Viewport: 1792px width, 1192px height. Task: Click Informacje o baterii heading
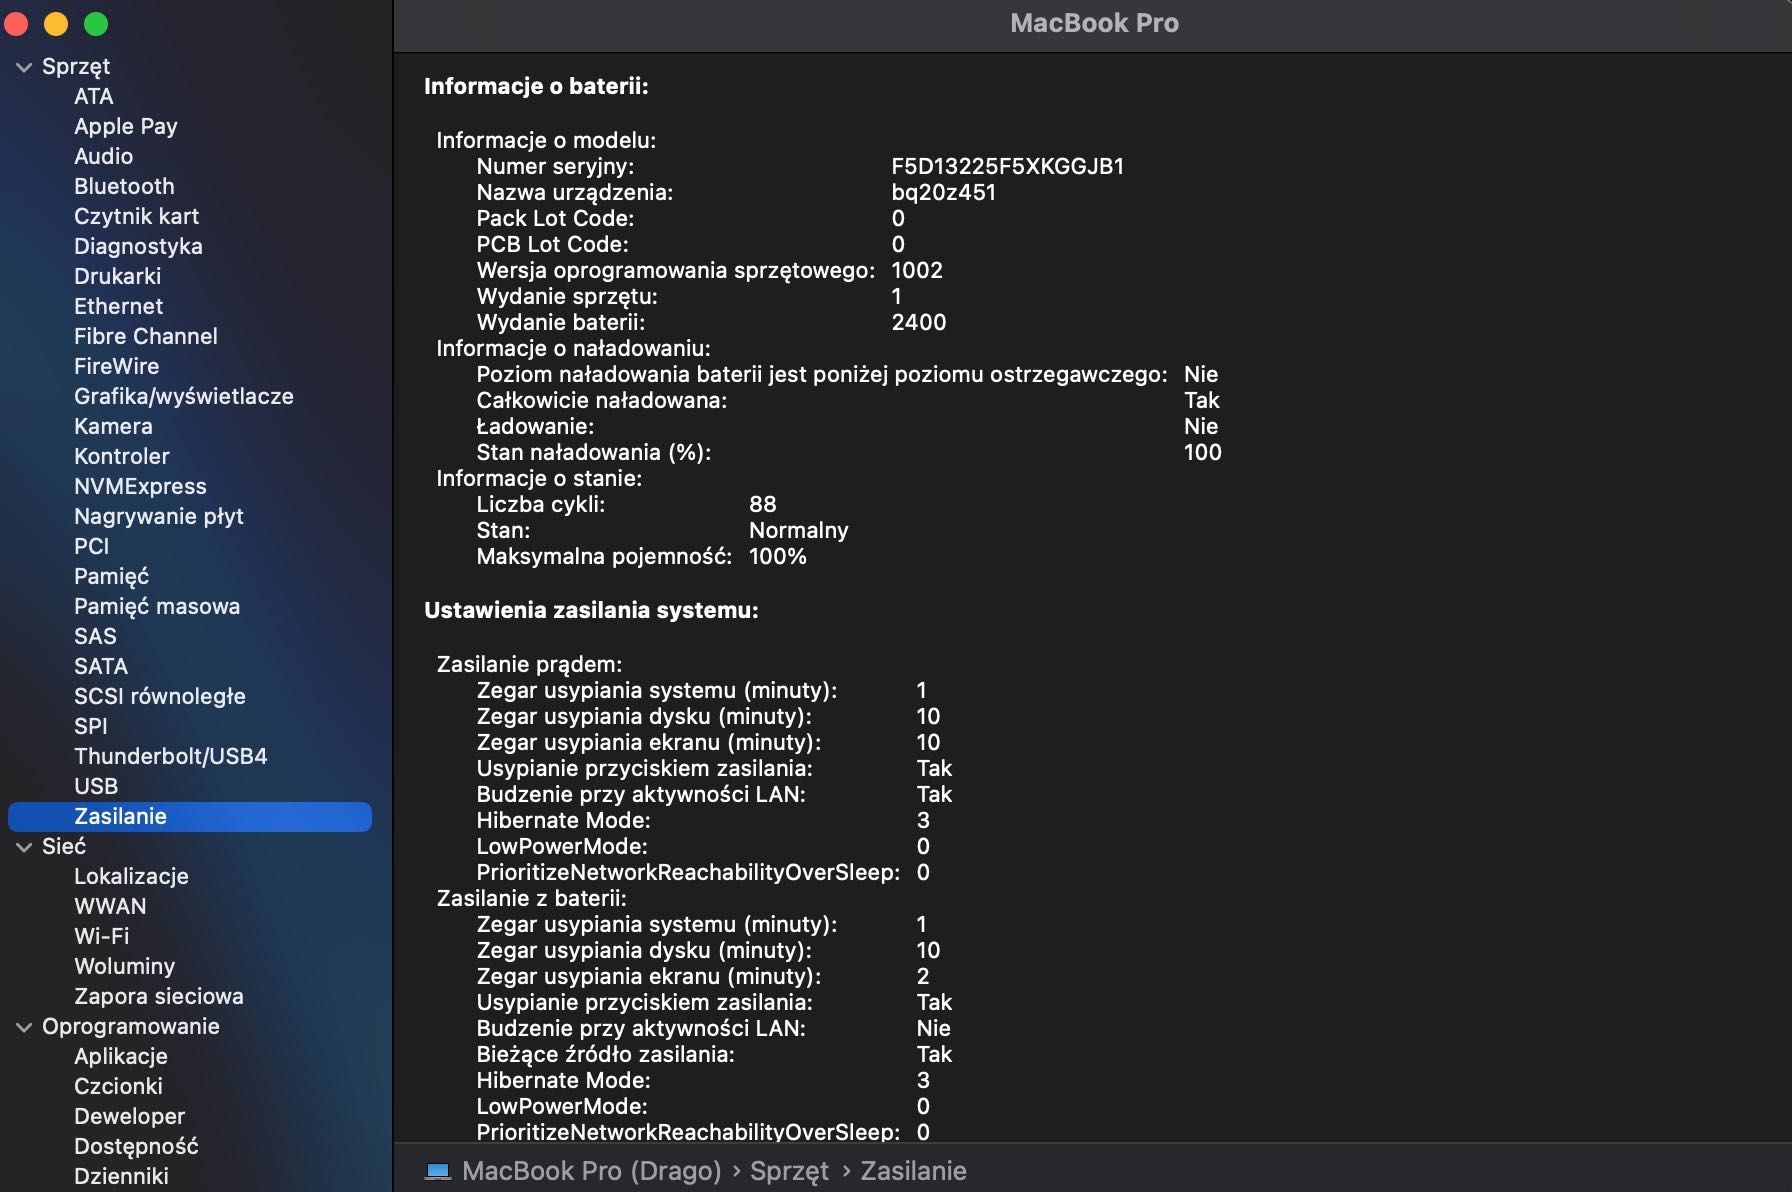[536, 86]
